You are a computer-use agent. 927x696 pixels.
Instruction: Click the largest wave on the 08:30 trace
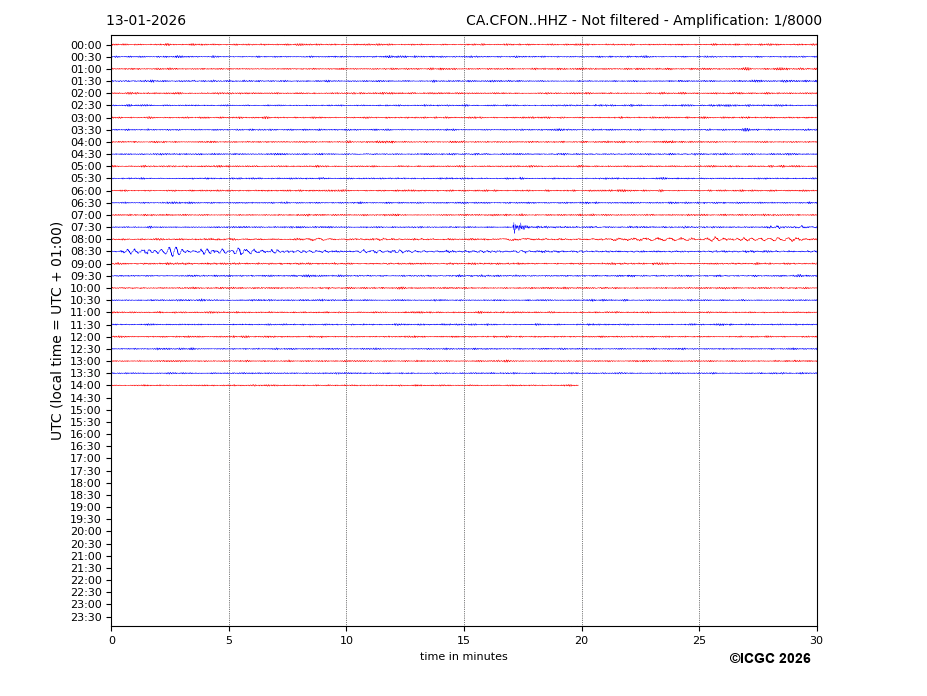tap(173, 251)
